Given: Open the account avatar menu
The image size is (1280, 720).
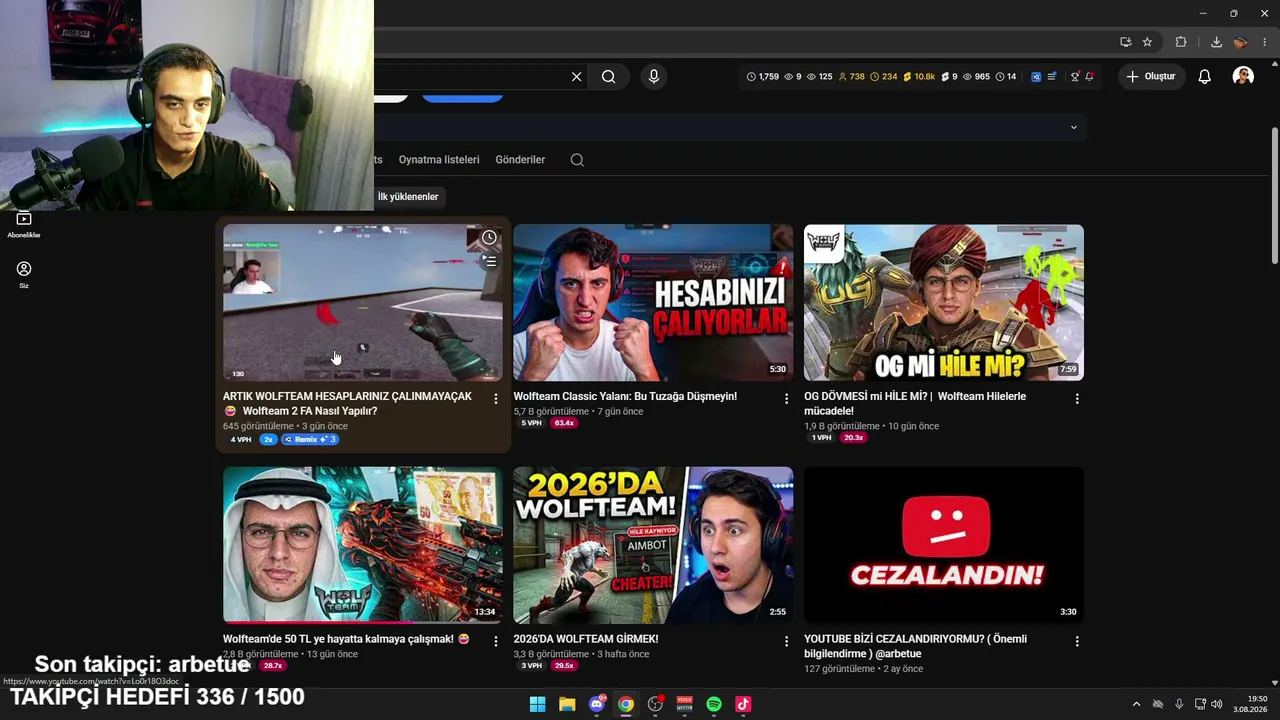Looking at the screenshot, I should (x=1243, y=77).
